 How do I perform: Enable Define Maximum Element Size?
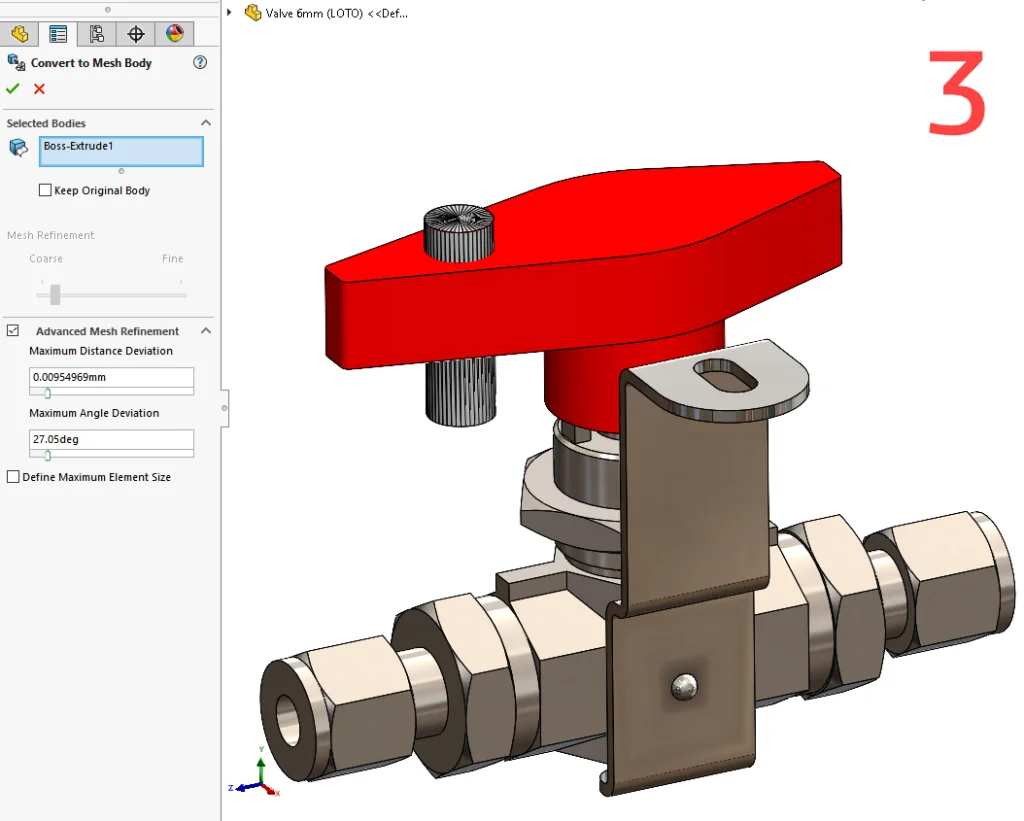coord(13,477)
